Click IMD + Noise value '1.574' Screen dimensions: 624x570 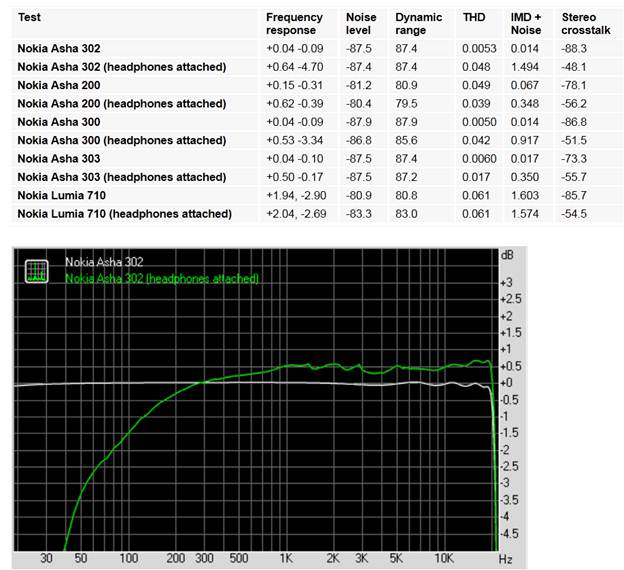point(525,214)
